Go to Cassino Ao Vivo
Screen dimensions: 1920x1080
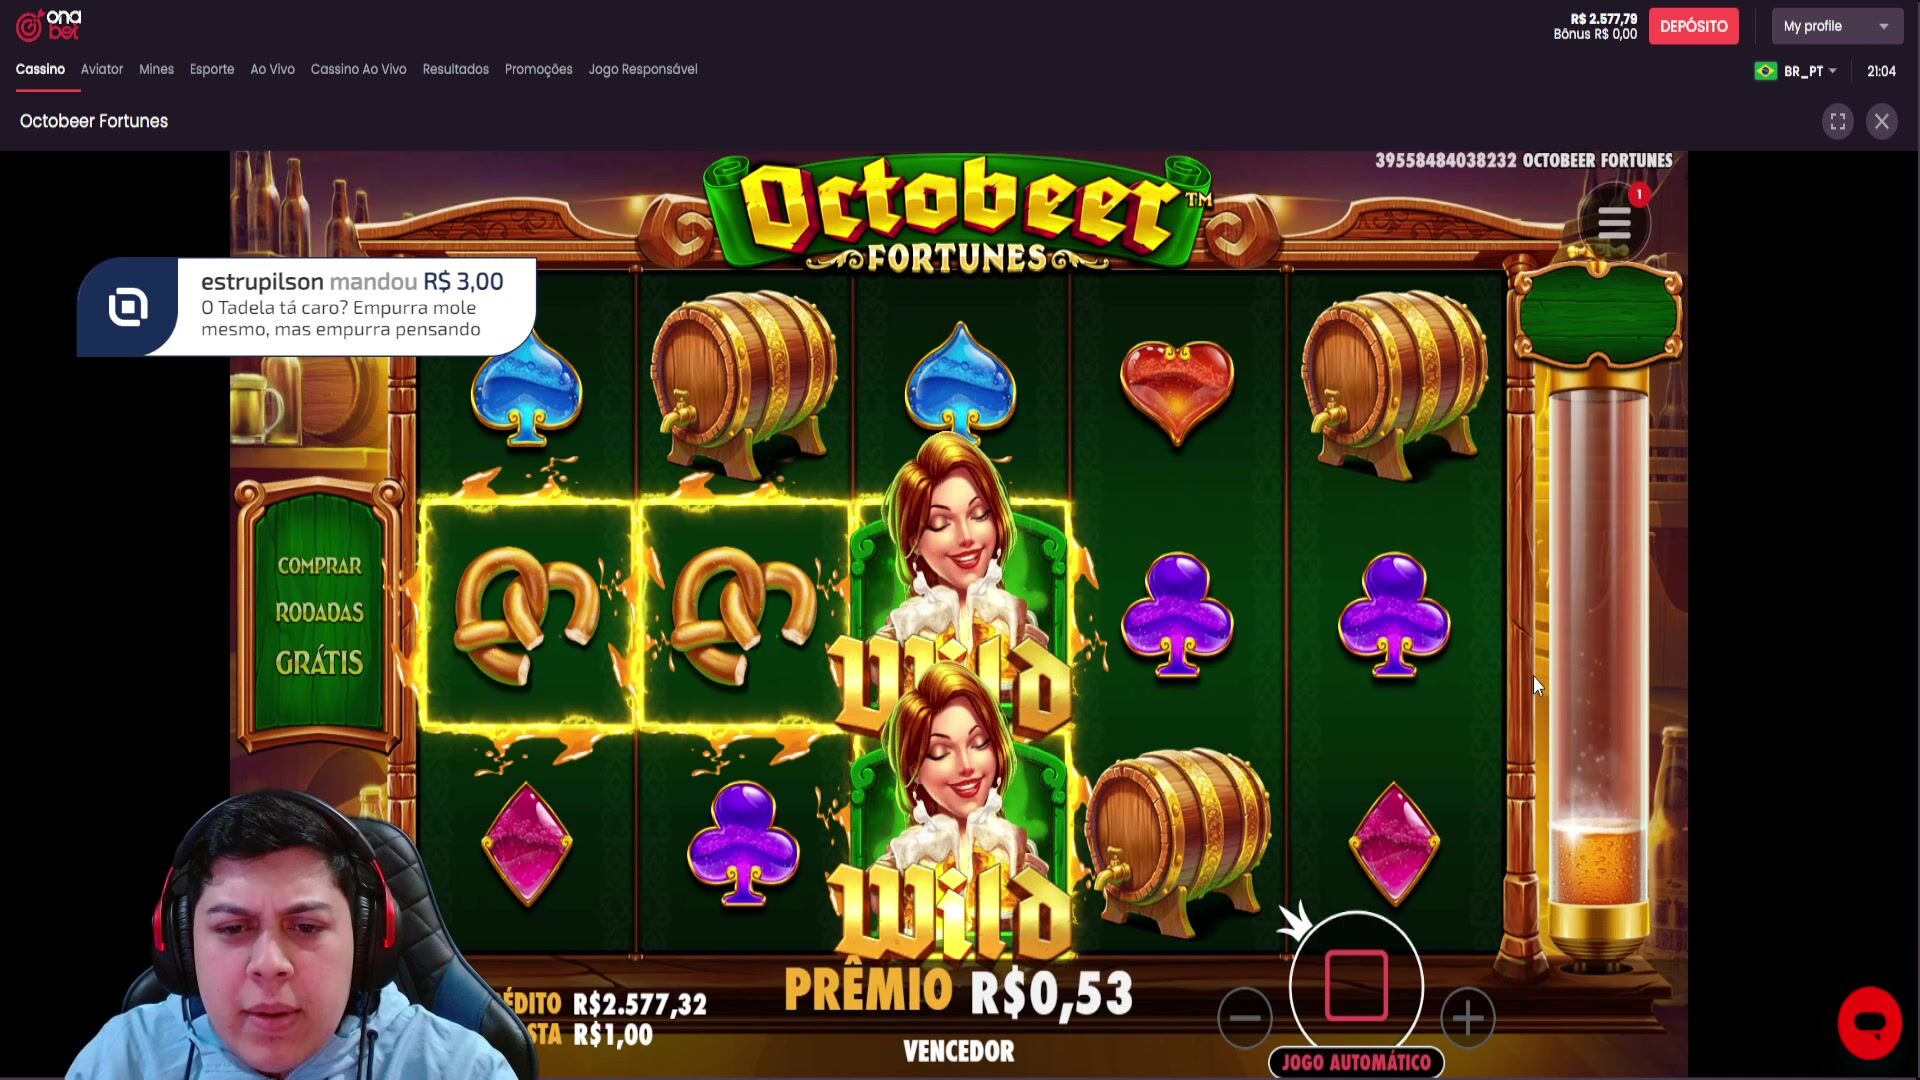(x=358, y=69)
